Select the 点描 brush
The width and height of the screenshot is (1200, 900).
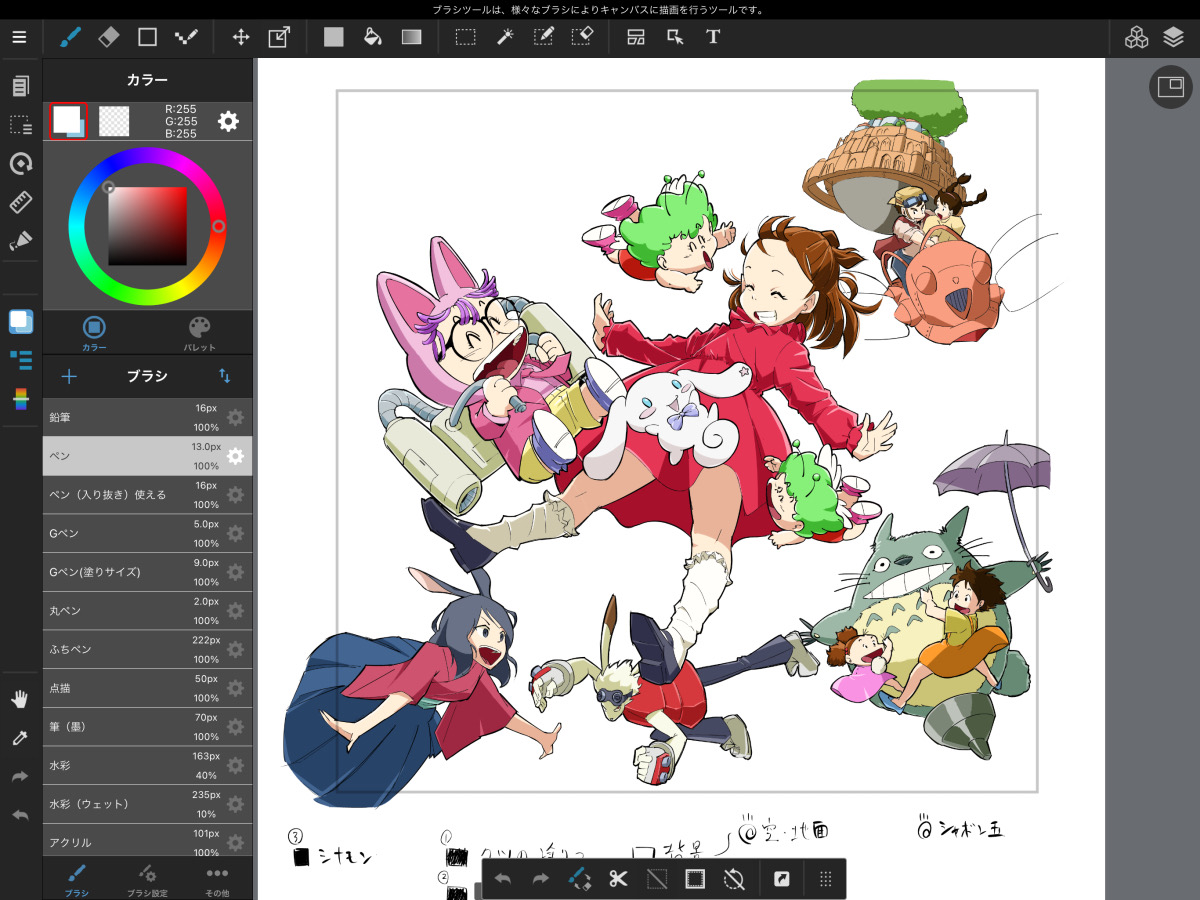click(x=147, y=687)
